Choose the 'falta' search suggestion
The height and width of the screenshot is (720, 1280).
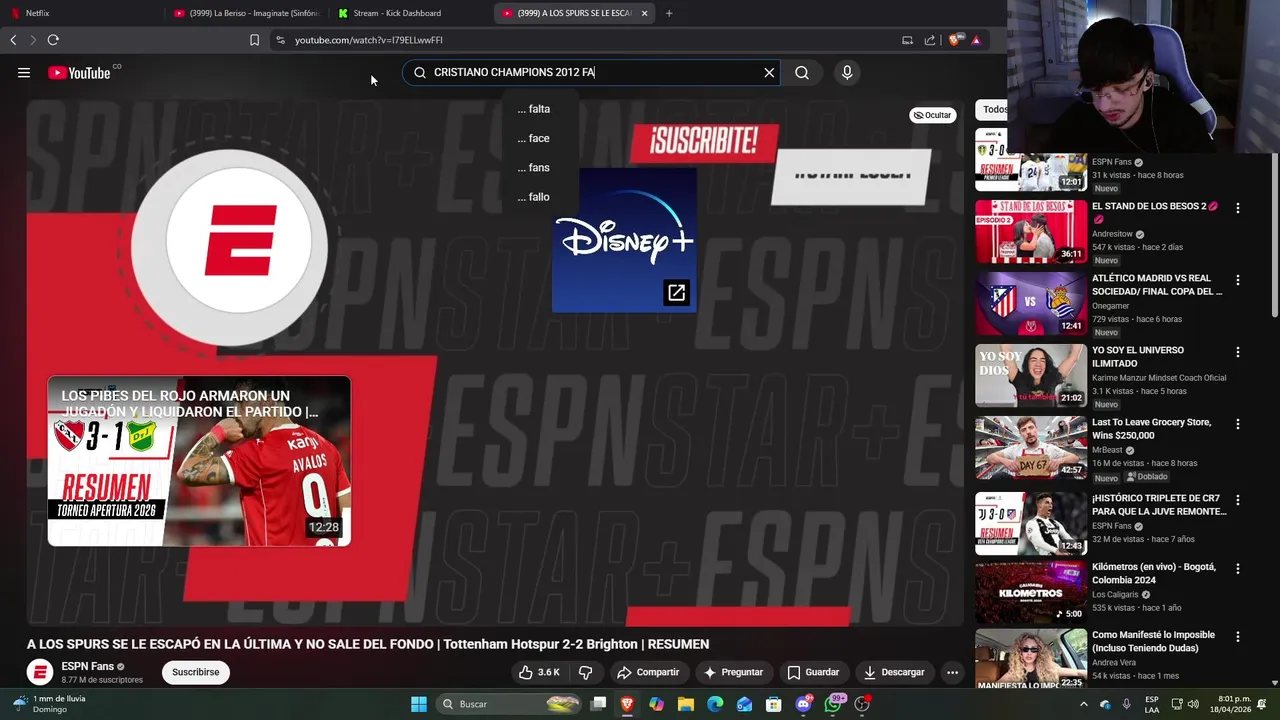click(534, 109)
